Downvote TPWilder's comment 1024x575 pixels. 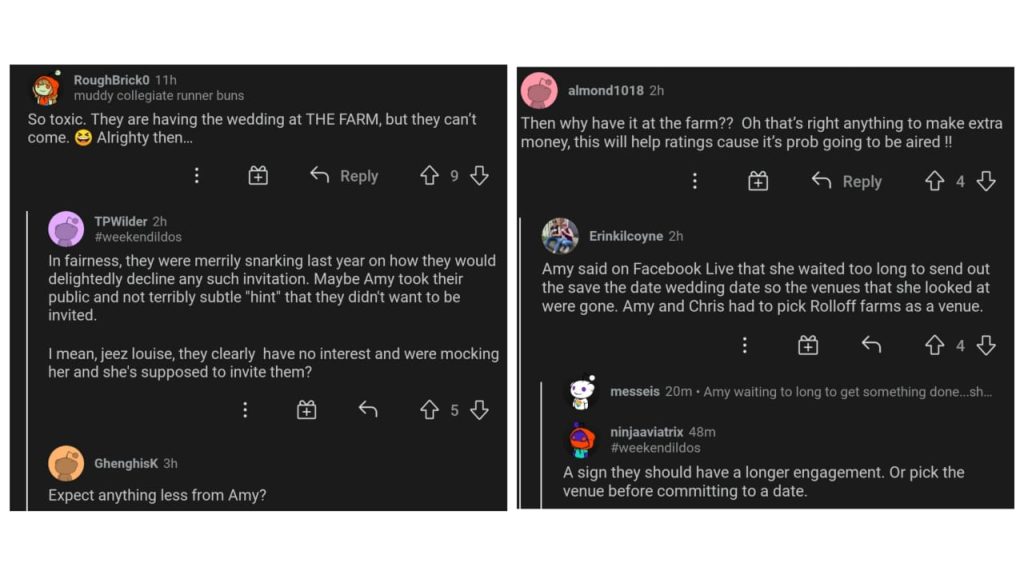click(479, 410)
